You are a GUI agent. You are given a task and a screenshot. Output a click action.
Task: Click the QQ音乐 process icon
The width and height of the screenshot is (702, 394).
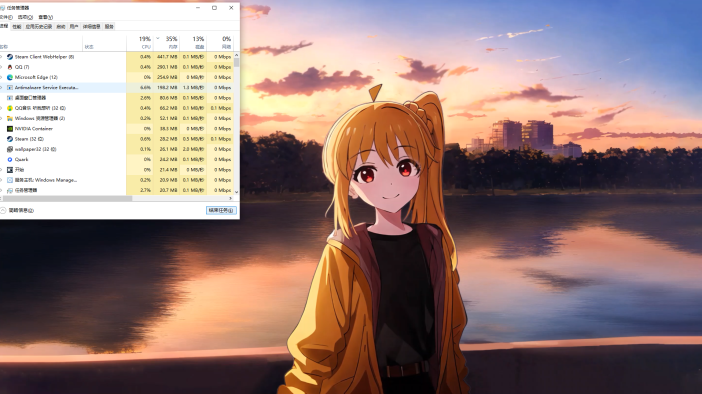pos(10,108)
